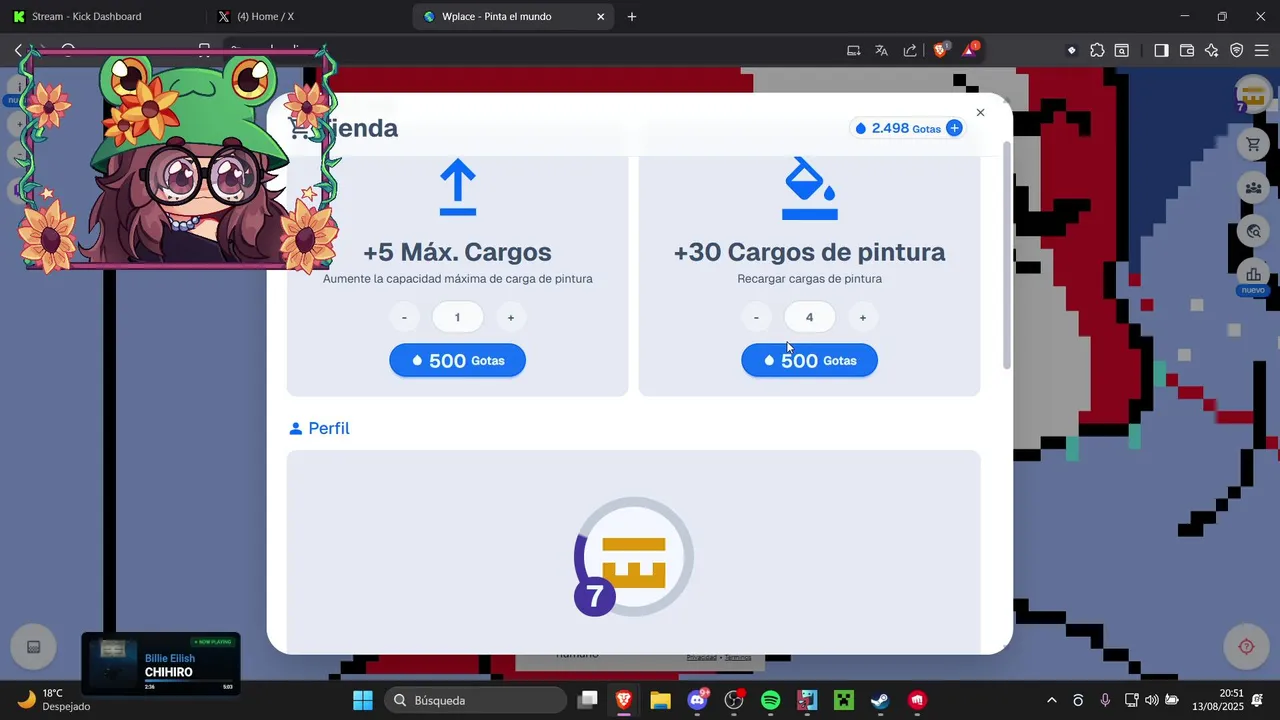
Task: Open Brave Rewards triangle icon
Action: (x=970, y=50)
